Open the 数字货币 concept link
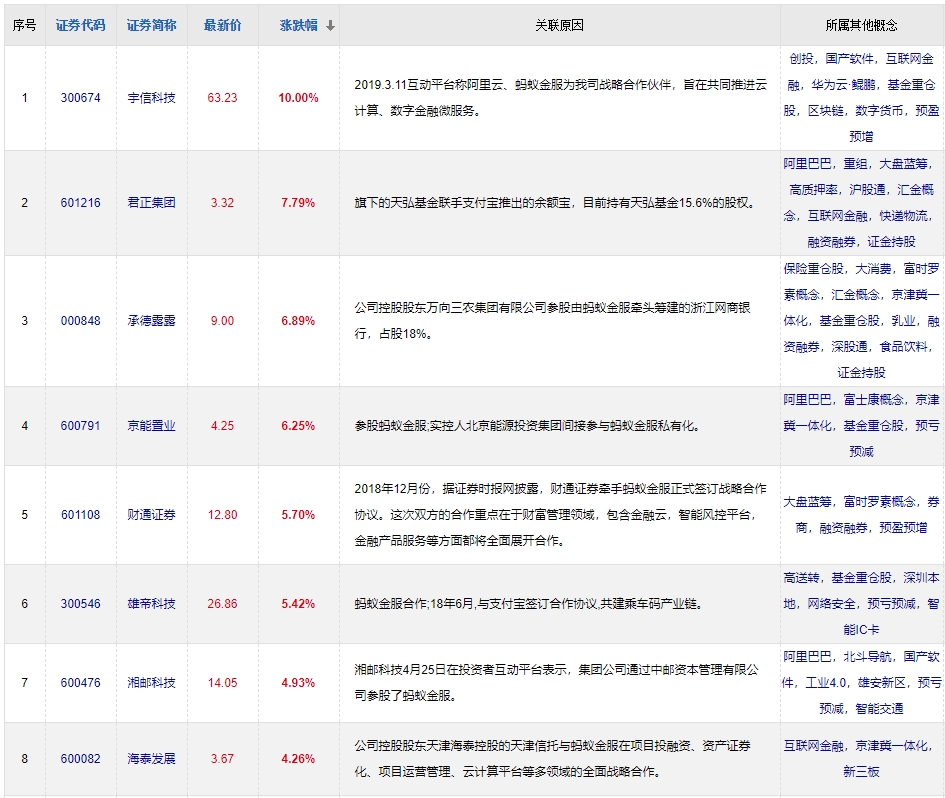 pyautogui.click(x=879, y=111)
